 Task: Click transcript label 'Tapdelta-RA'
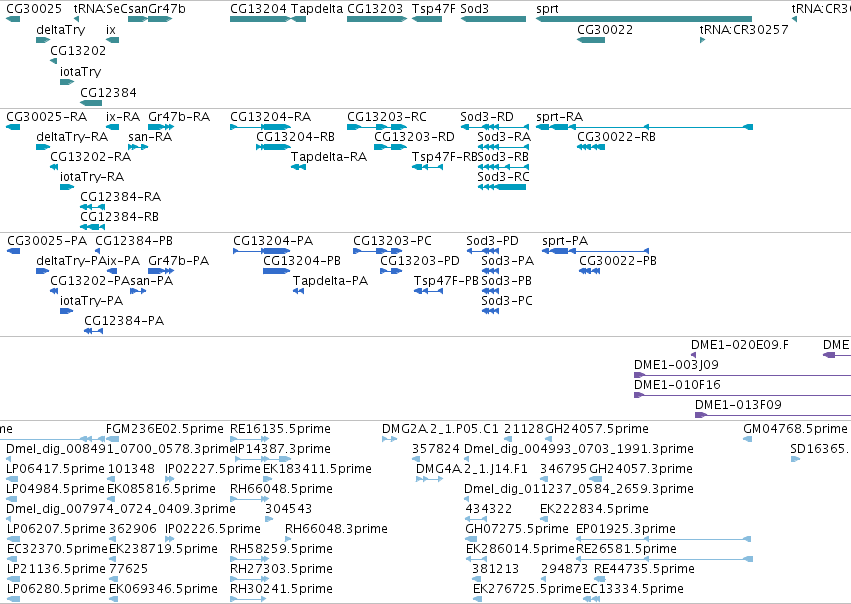tap(329, 157)
